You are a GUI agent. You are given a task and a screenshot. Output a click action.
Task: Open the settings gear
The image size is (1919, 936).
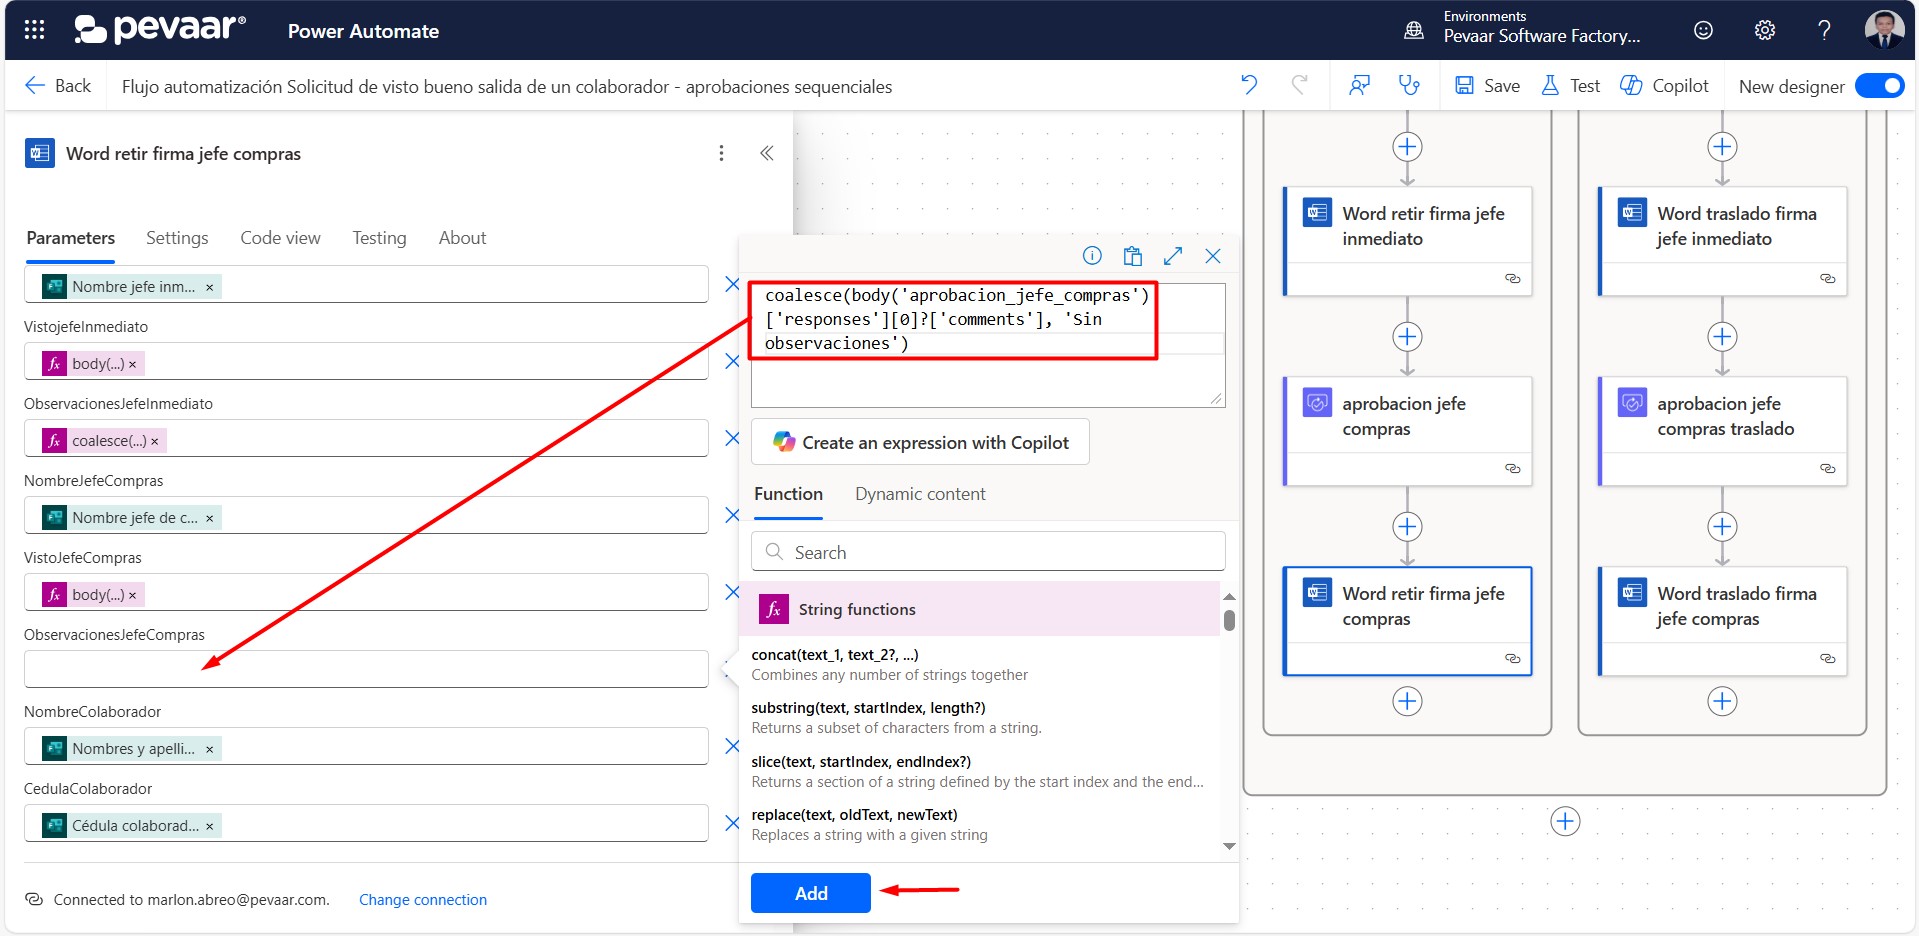pyautogui.click(x=1765, y=30)
